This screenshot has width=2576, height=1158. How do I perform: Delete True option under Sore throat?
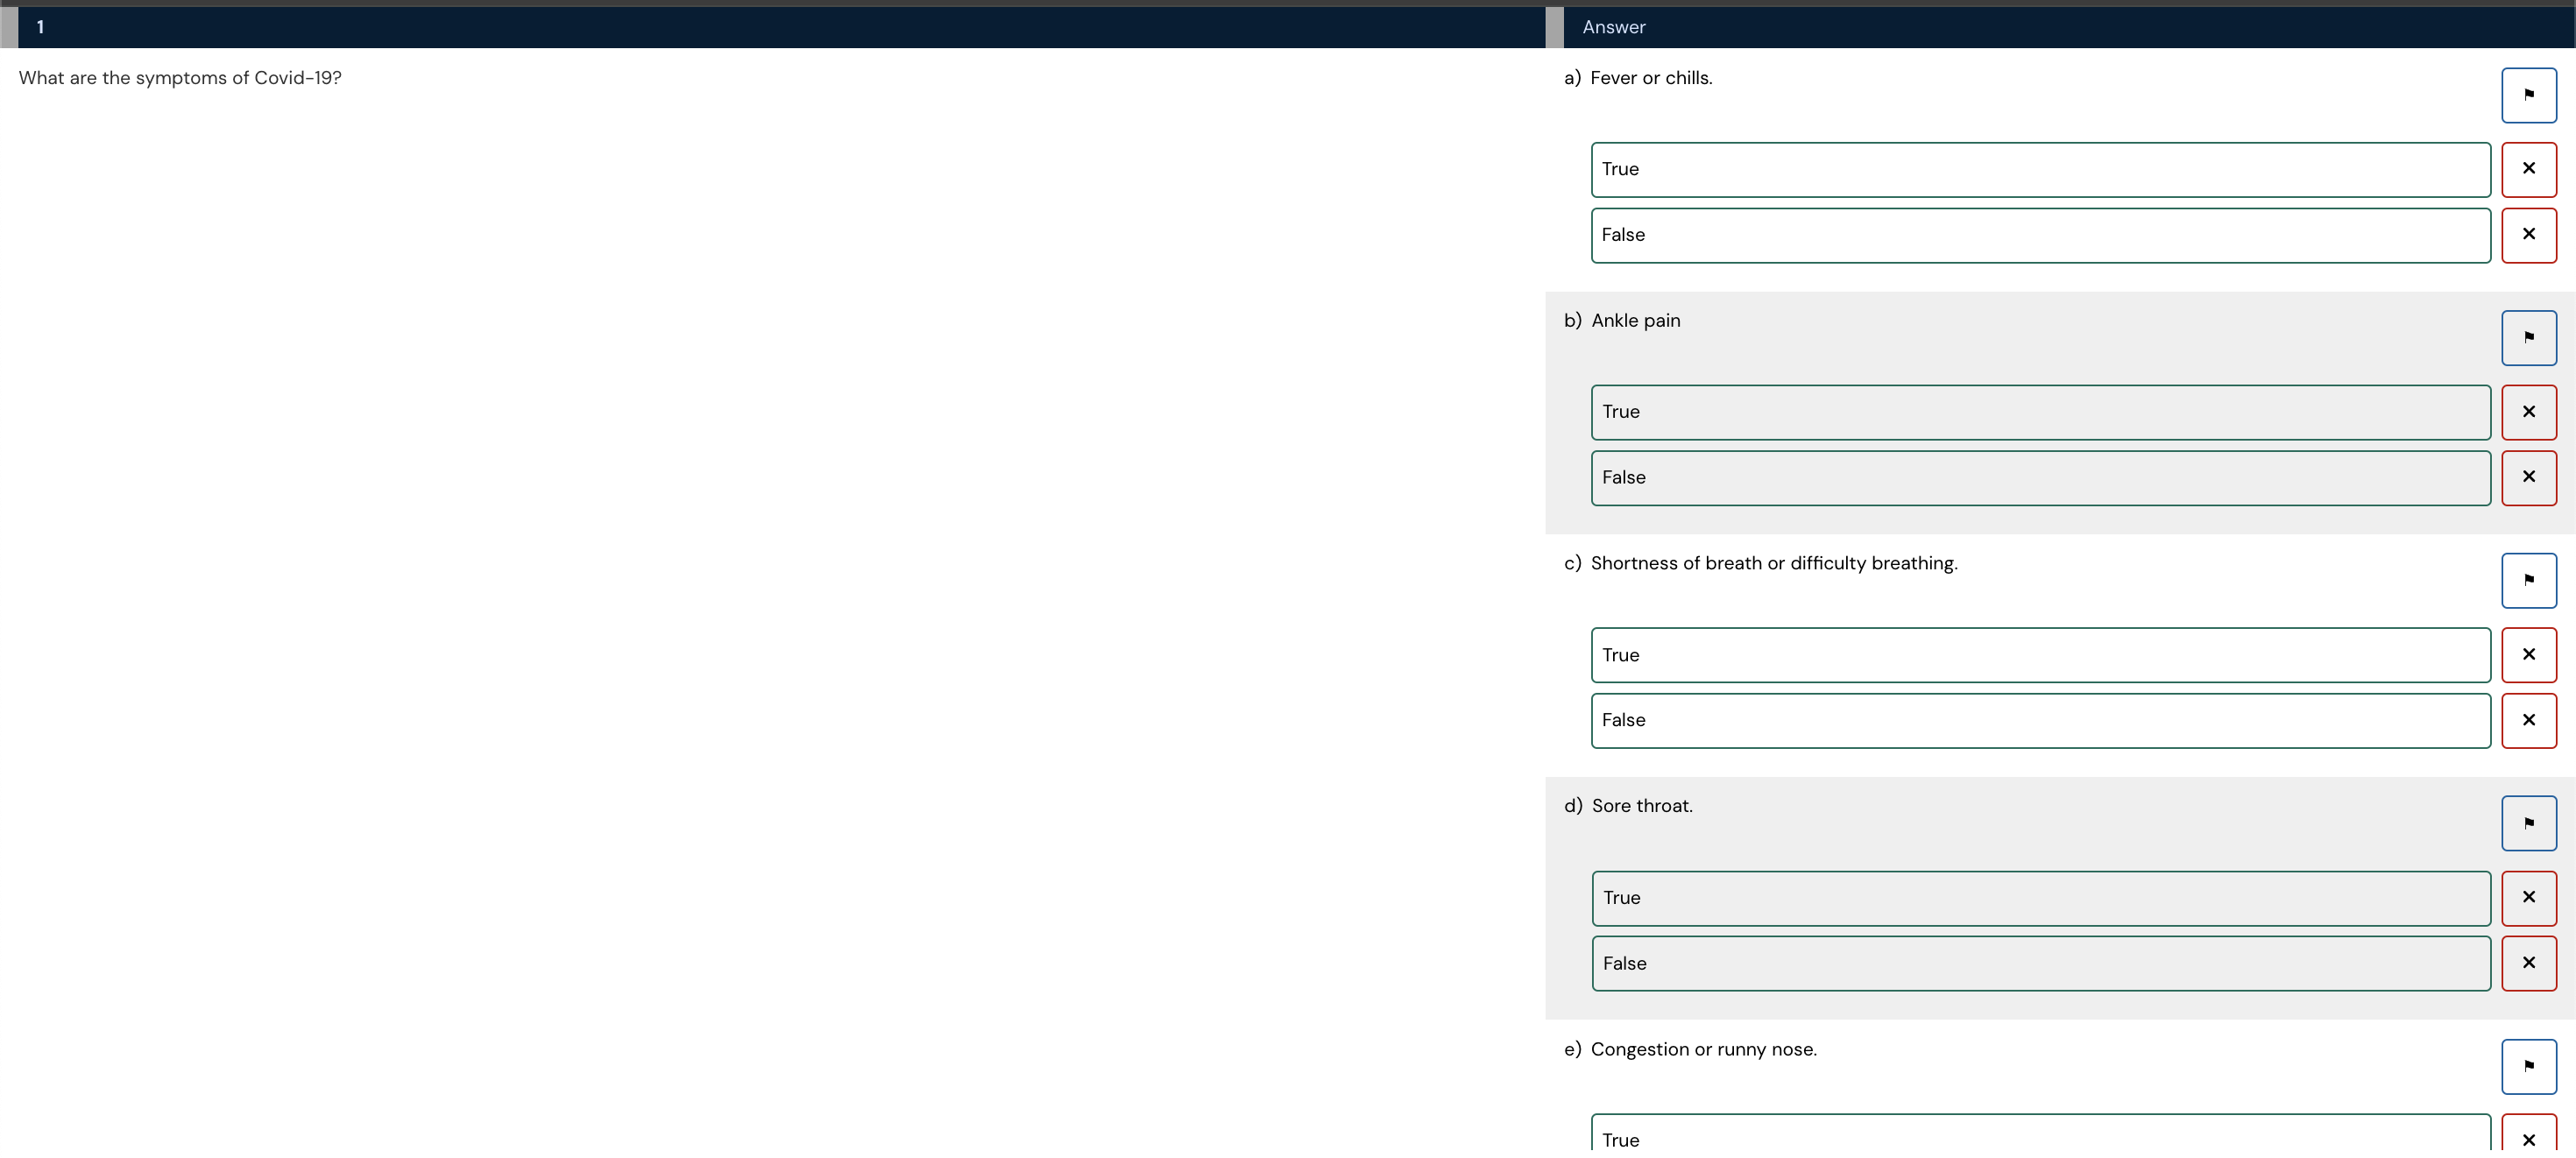point(2528,898)
